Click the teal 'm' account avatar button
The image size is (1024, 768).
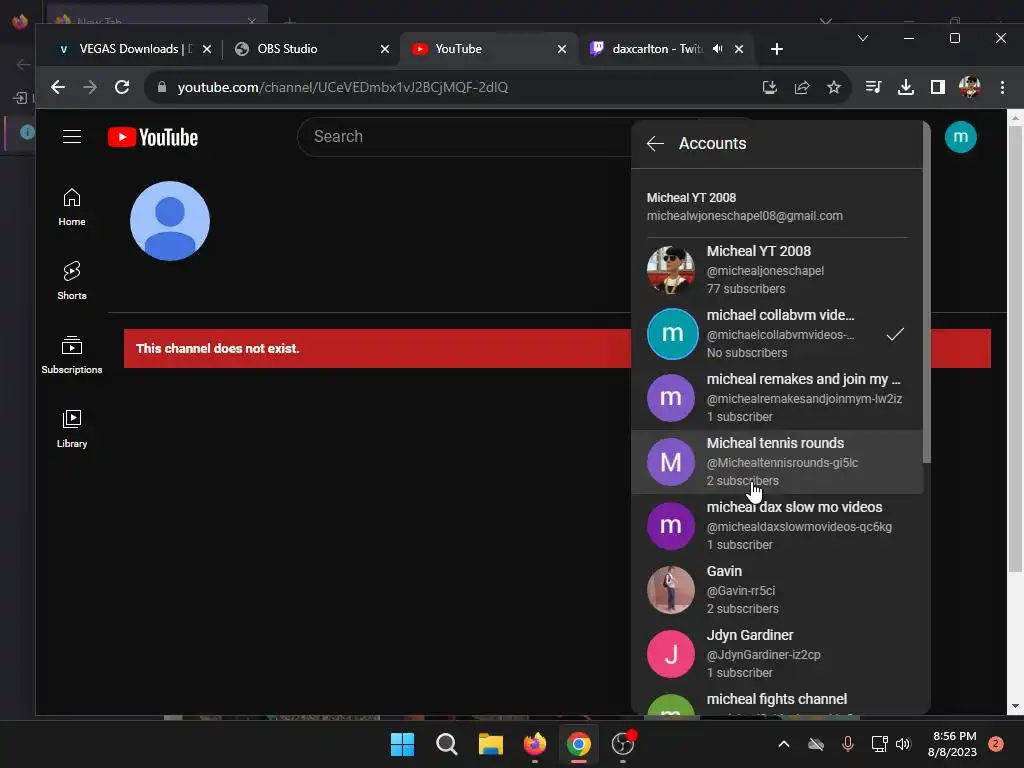[961, 137]
